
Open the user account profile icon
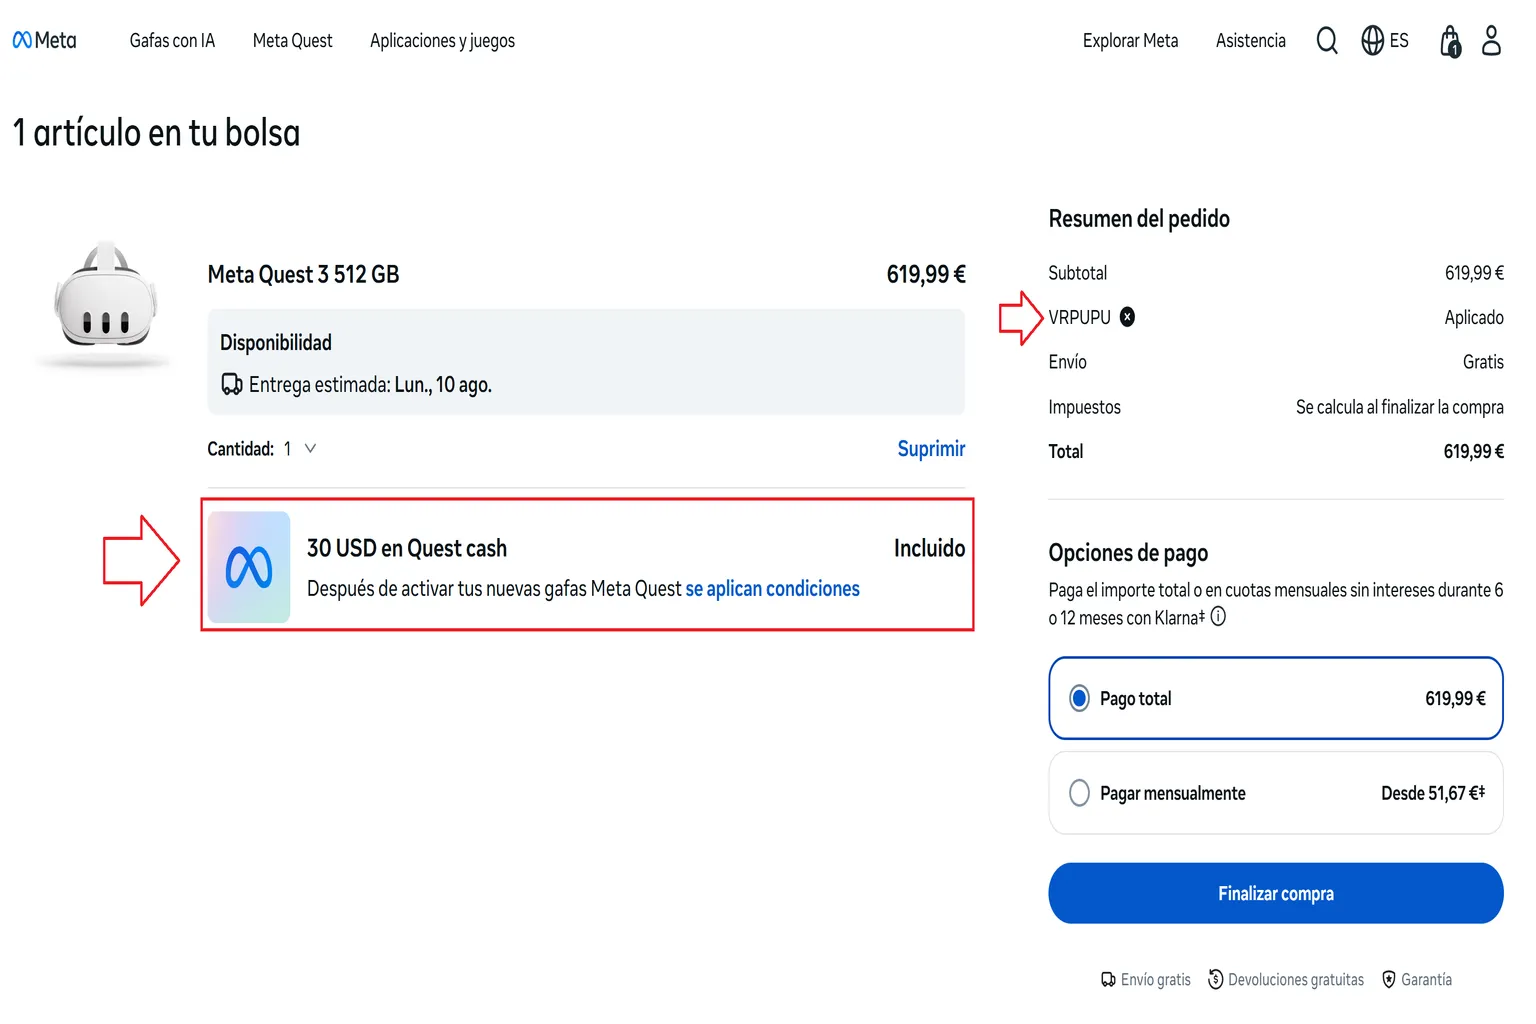tap(1491, 40)
